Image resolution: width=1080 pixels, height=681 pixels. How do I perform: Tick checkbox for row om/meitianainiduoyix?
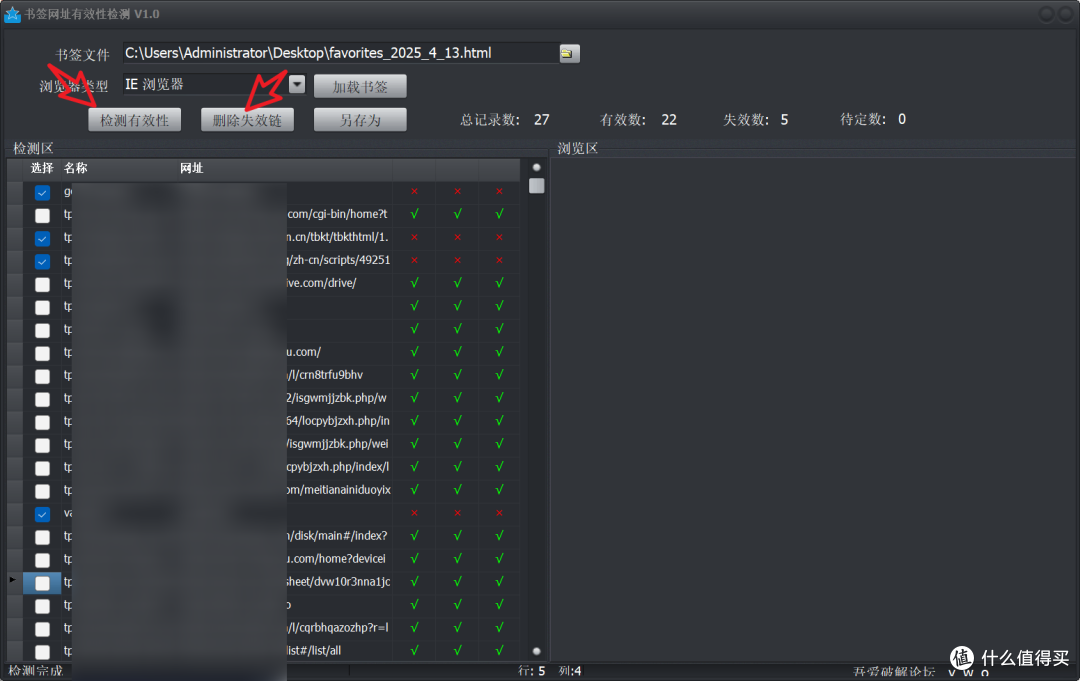tap(42, 492)
